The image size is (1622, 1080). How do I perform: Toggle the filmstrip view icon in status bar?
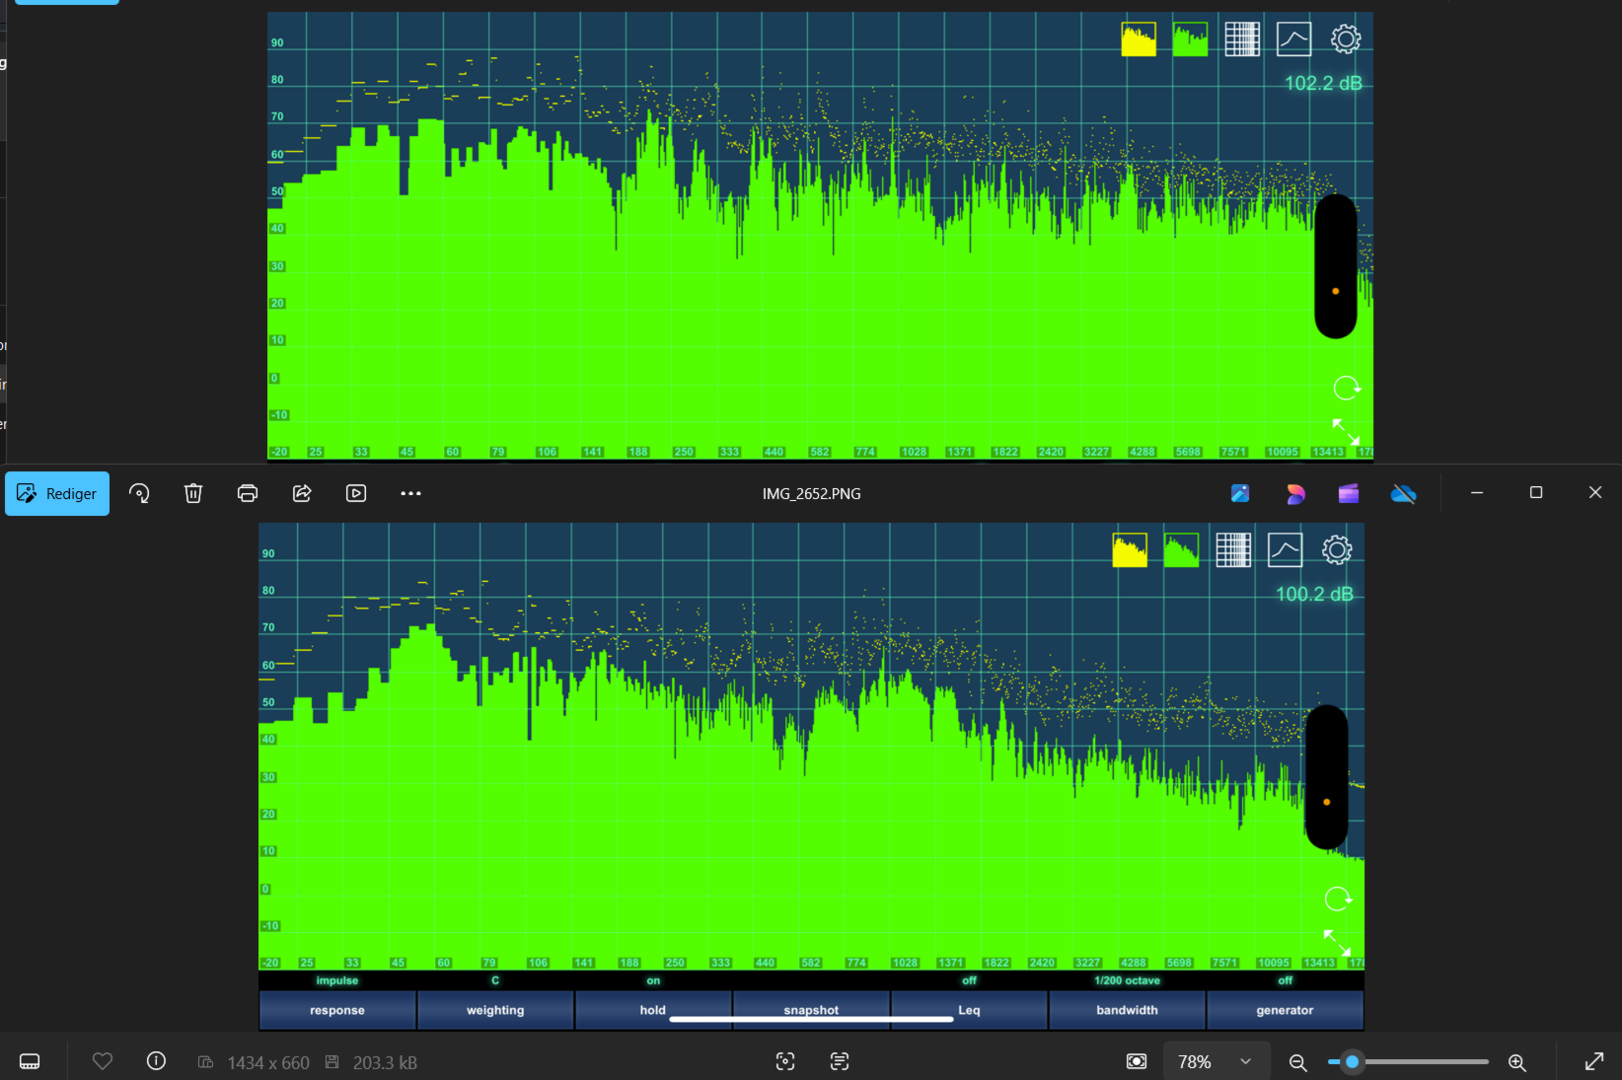coord(30,1061)
